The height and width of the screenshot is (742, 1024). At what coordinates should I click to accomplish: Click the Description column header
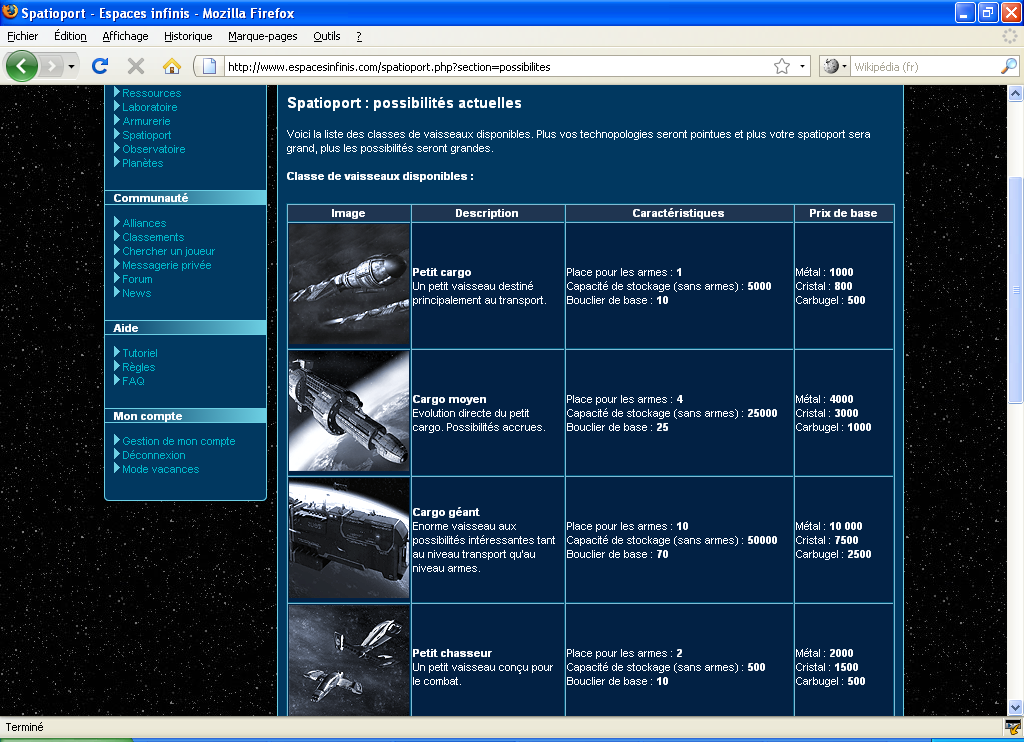[x=487, y=214]
